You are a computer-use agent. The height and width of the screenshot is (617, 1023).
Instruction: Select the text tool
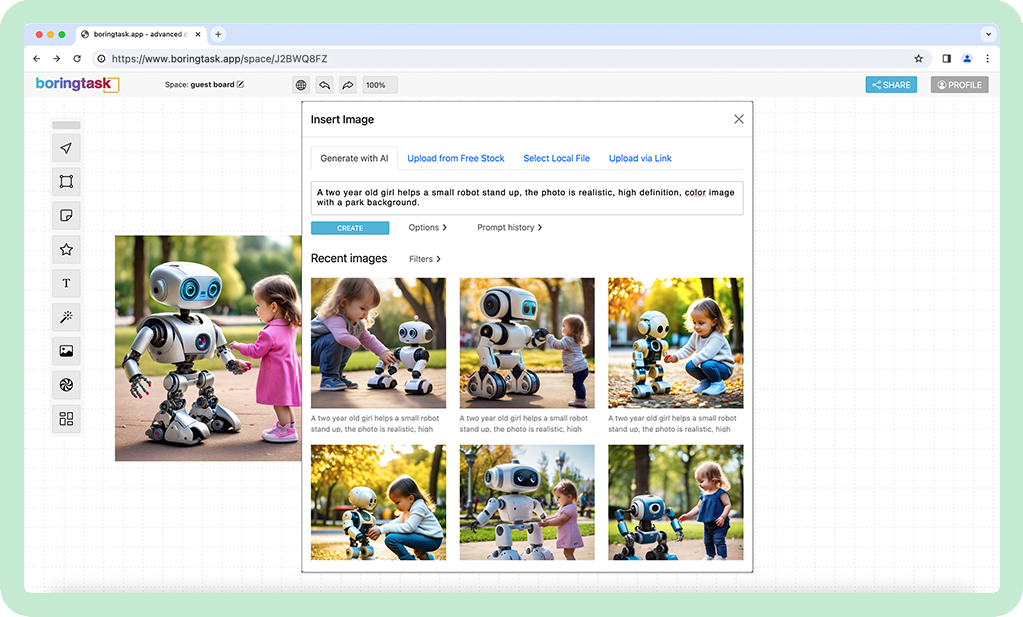click(66, 283)
